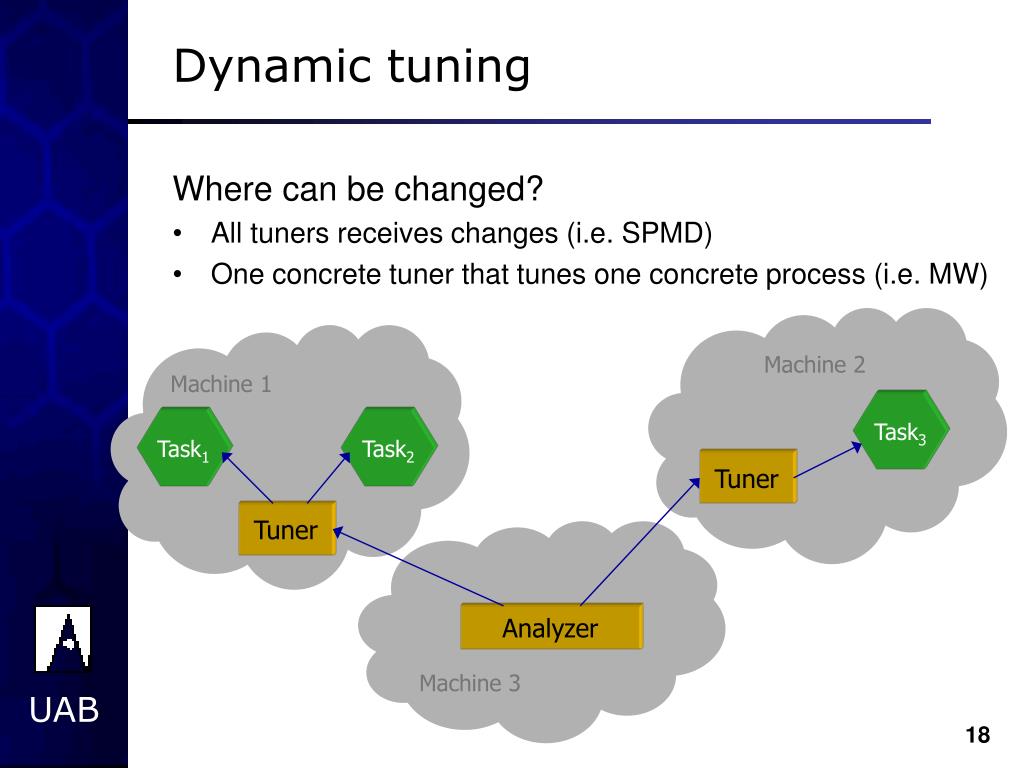The image size is (1024, 768).
Task: Click the UAB logo emblem
Action: pyautogui.click(x=63, y=639)
